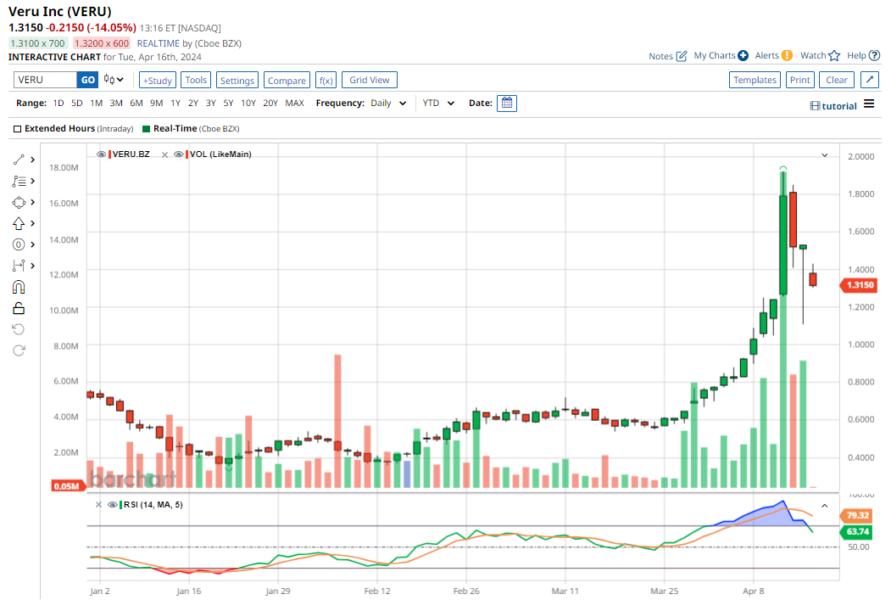891x600 pixels.
Task: Select the measure range tool
Action: (x=19, y=265)
